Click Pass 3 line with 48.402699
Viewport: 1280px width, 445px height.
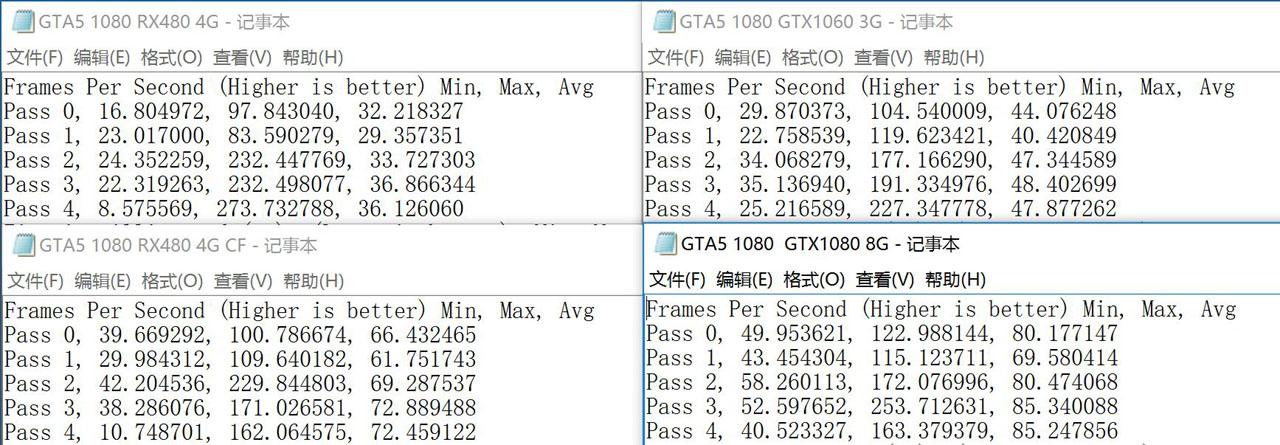(x=881, y=184)
